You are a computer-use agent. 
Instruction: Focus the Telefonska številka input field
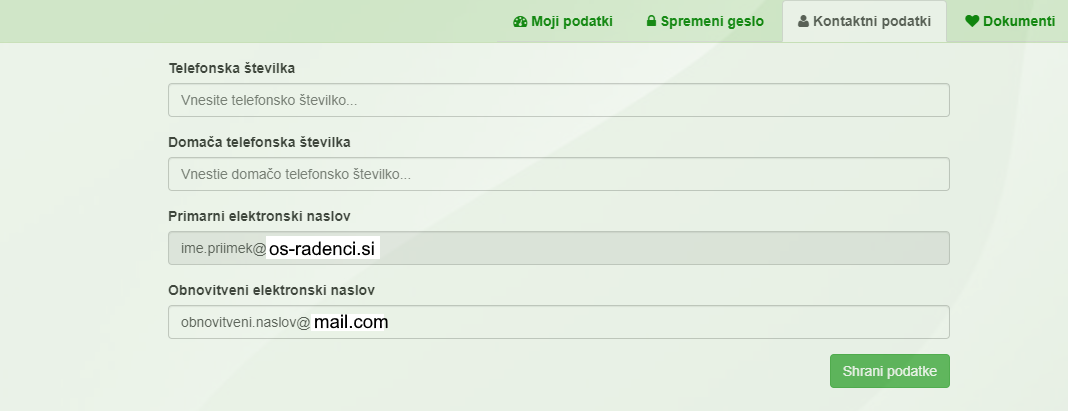(558, 100)
